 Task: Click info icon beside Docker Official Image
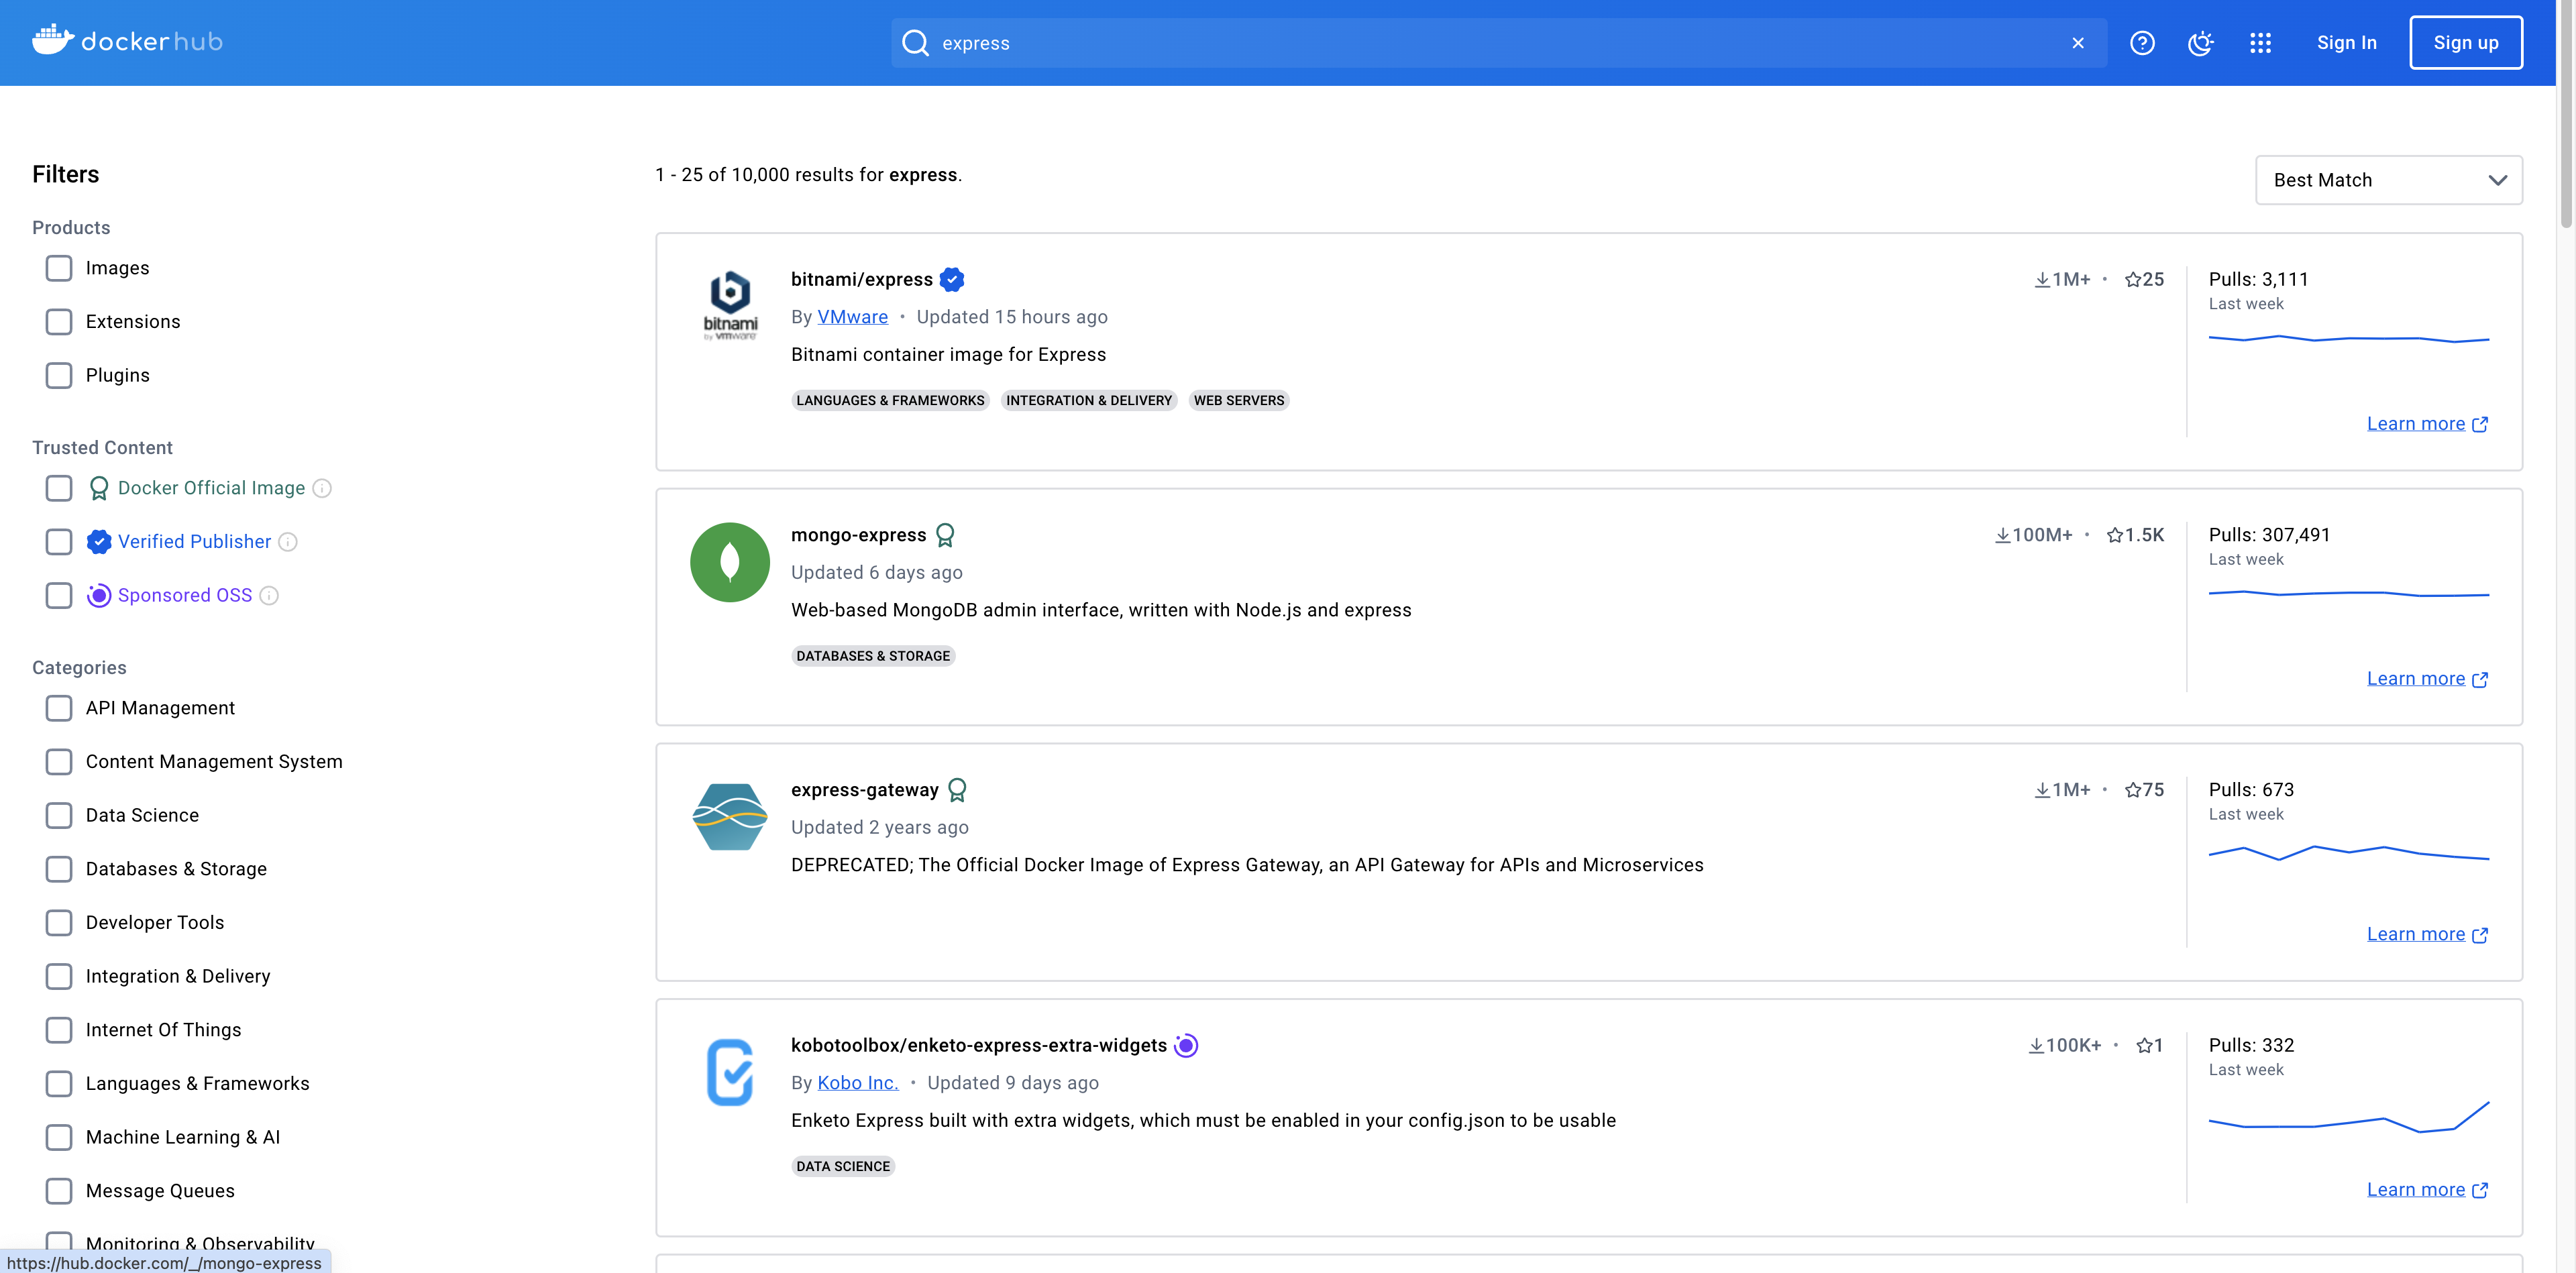[x=322, y=488]
